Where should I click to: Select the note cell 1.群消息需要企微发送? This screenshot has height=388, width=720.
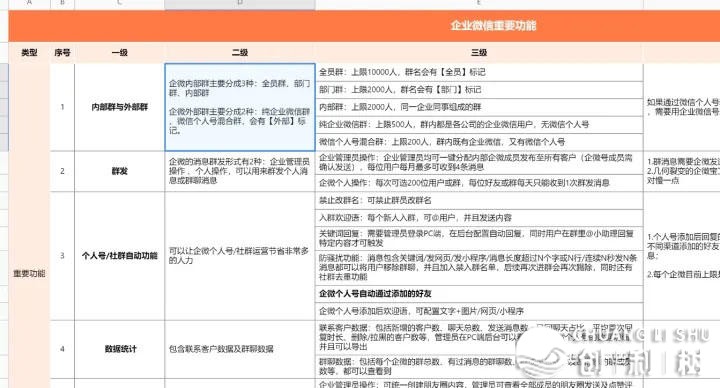coord(682,171)
